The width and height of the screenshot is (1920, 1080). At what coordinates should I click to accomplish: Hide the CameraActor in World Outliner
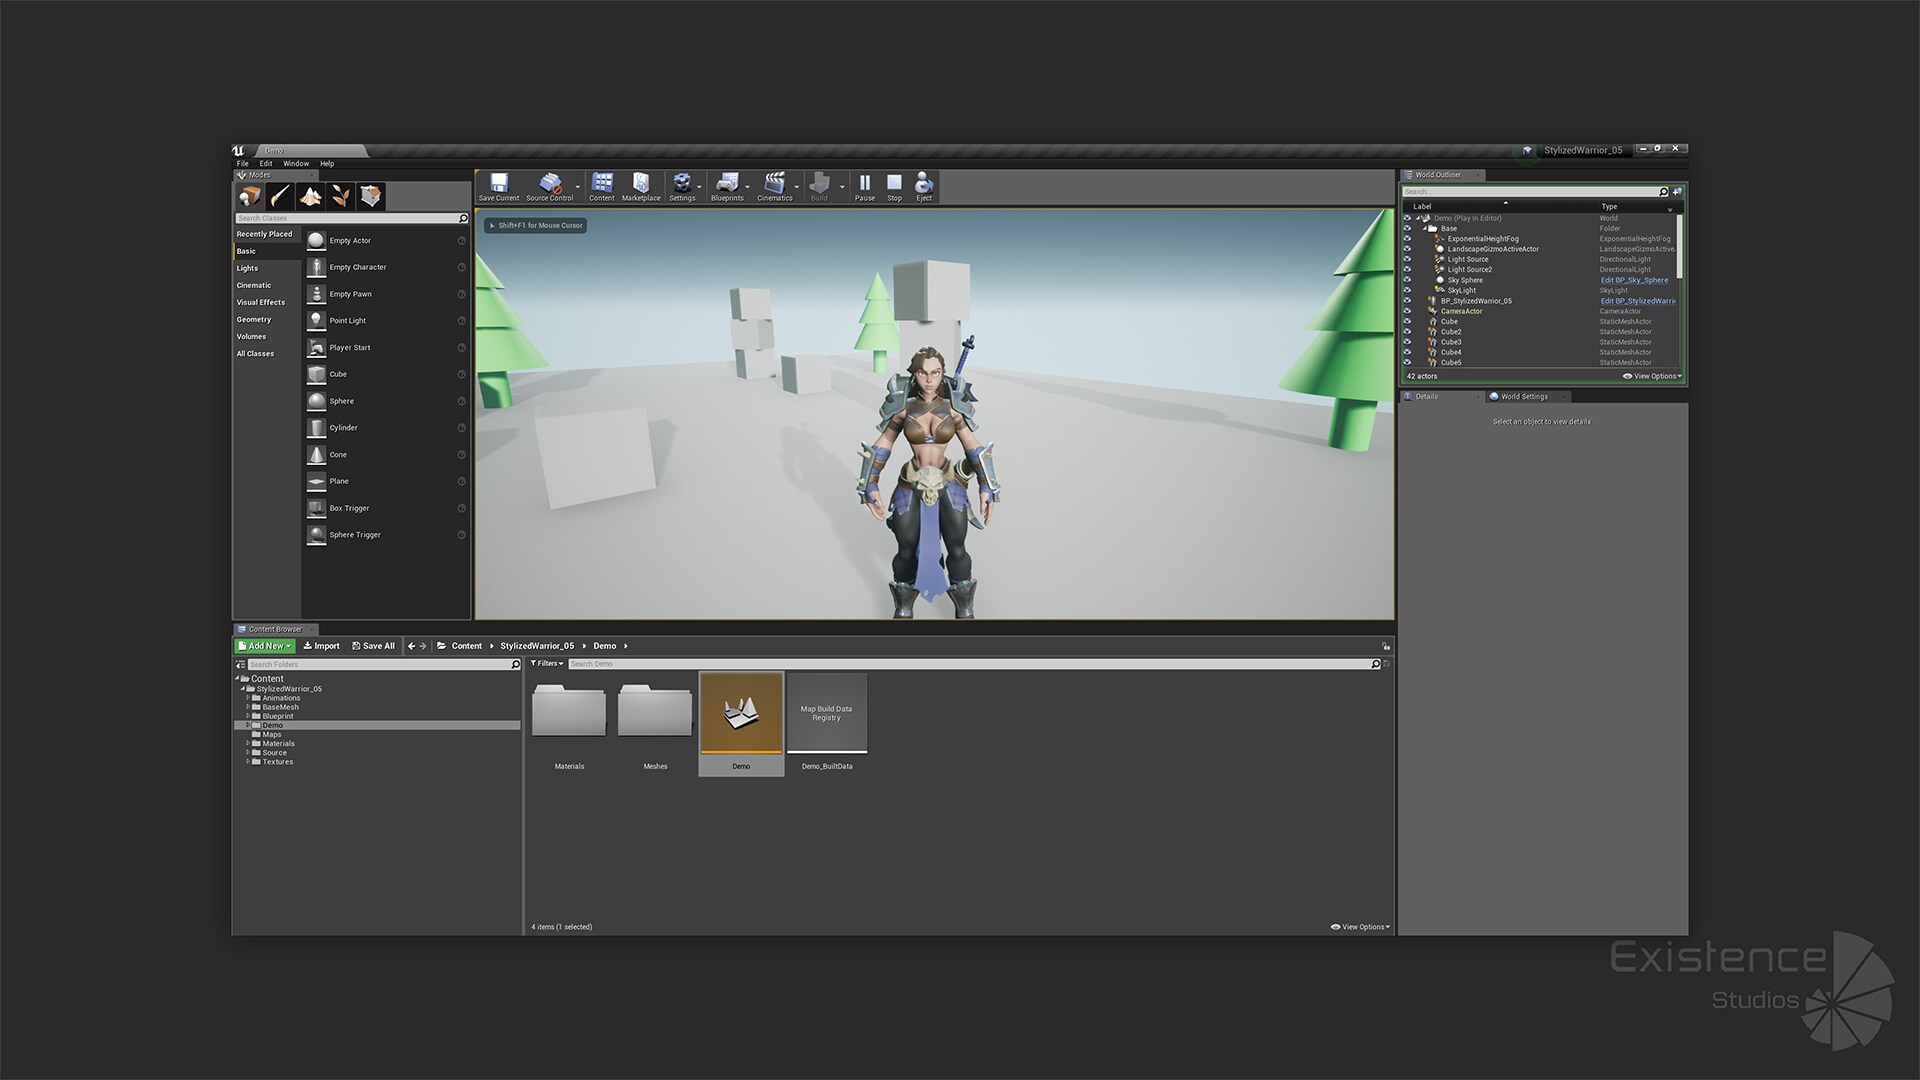pos(1407,311)
